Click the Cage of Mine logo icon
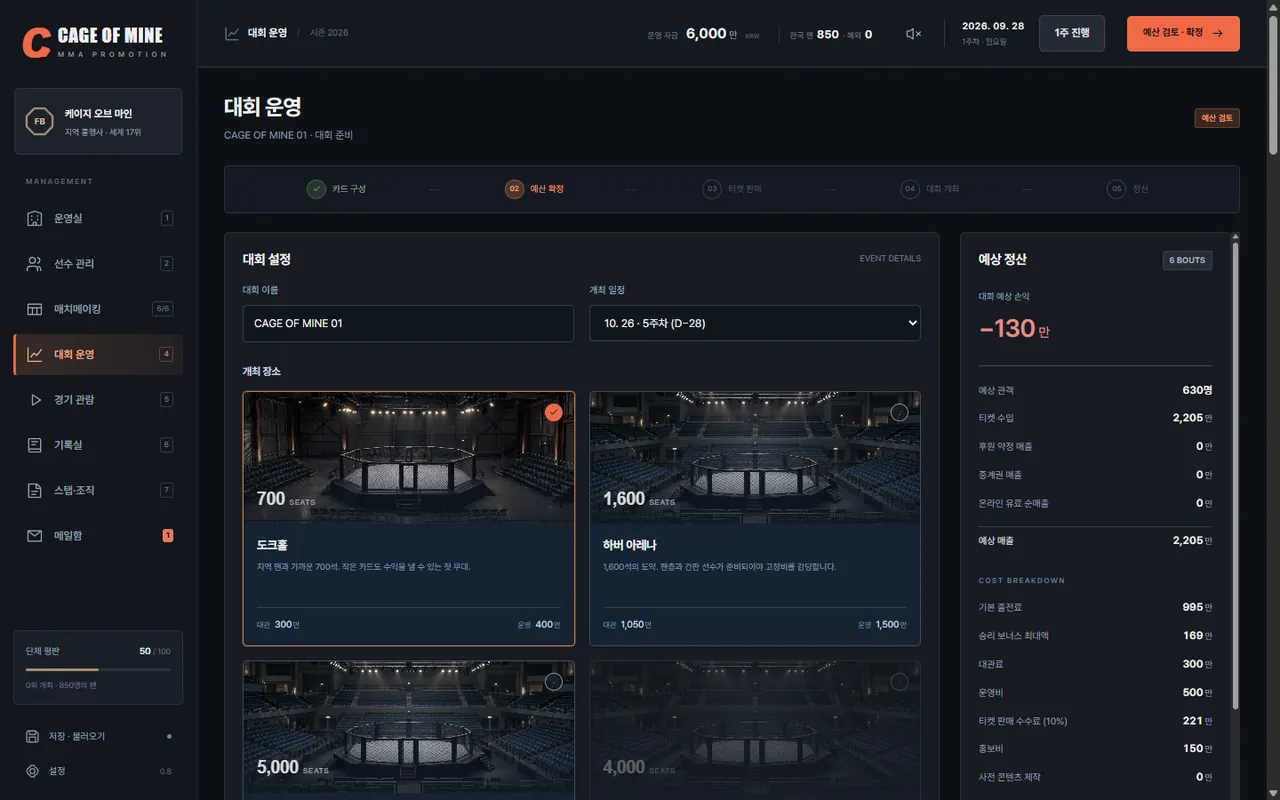 coord(37,43)
